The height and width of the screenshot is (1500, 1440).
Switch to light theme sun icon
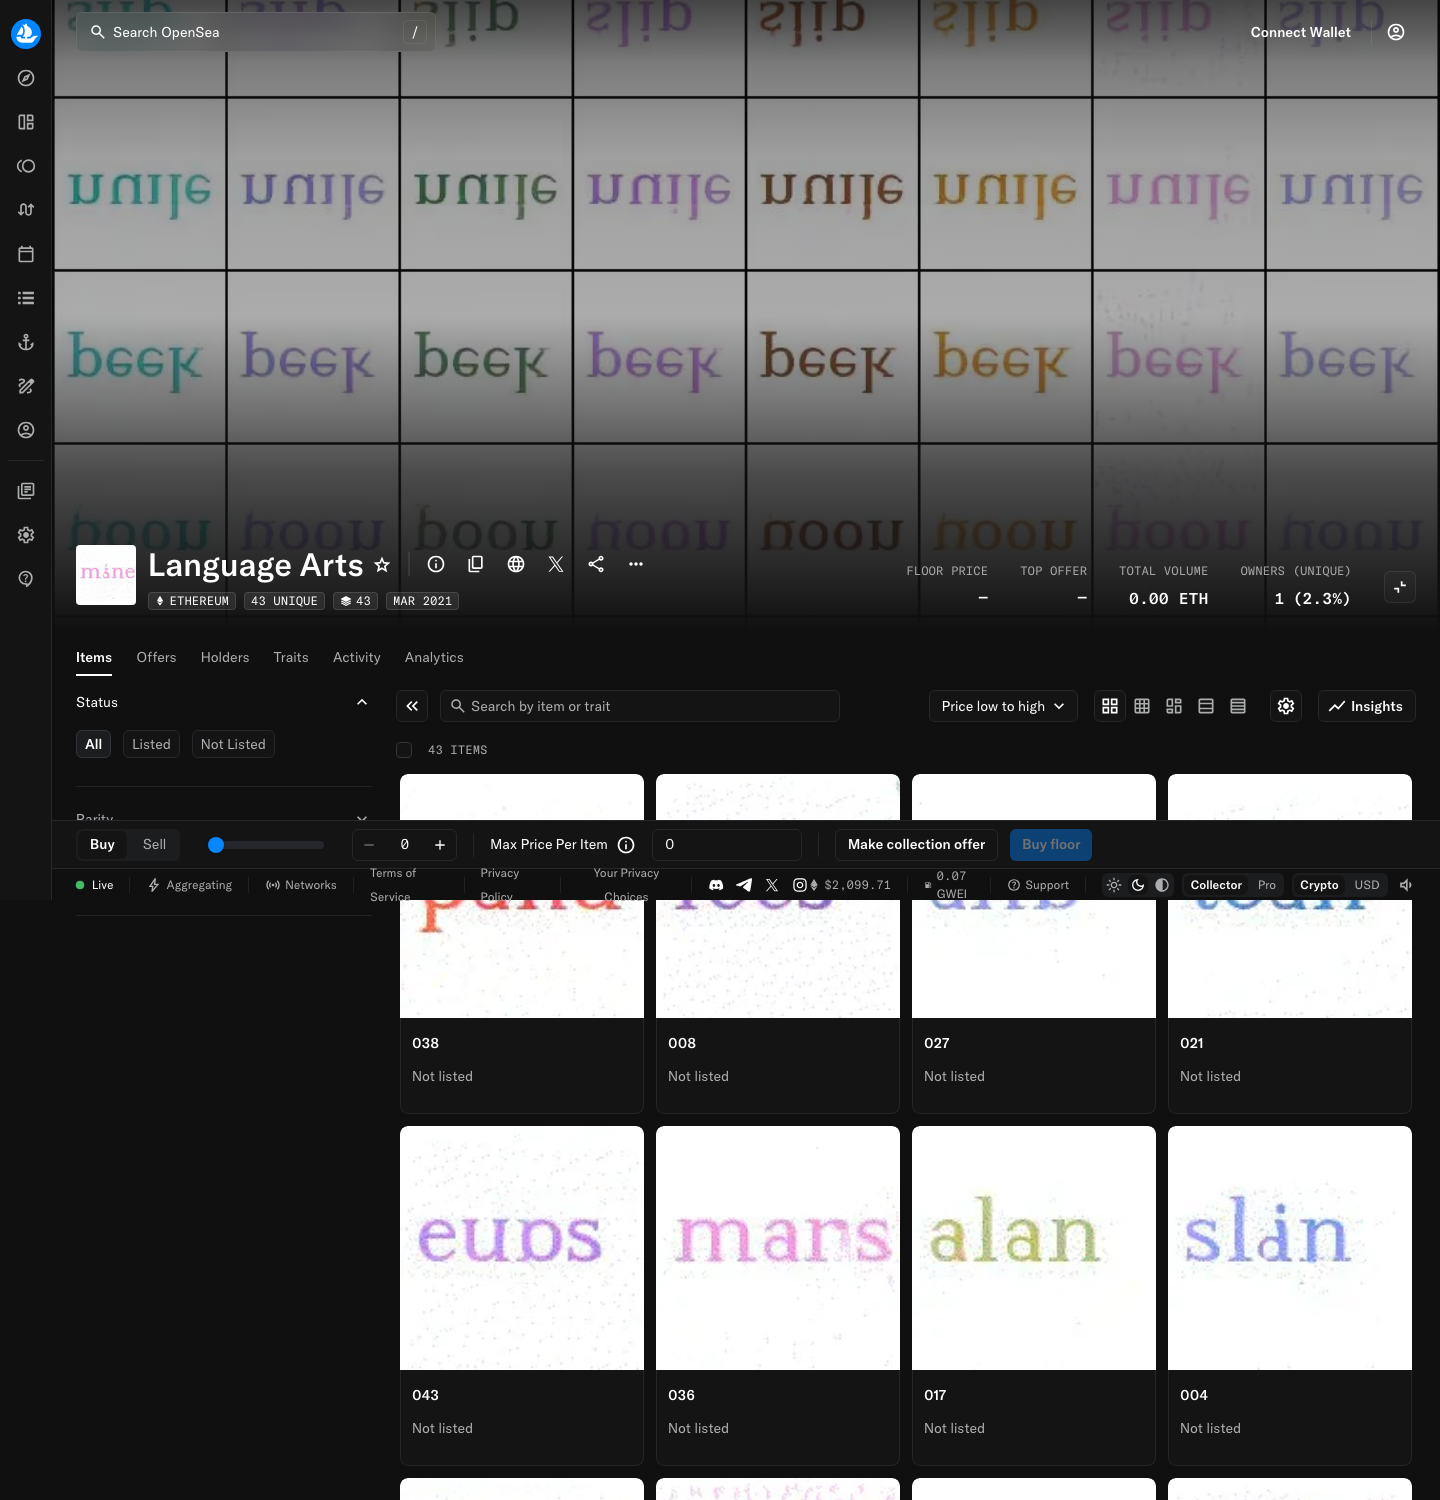(1114, 885)
